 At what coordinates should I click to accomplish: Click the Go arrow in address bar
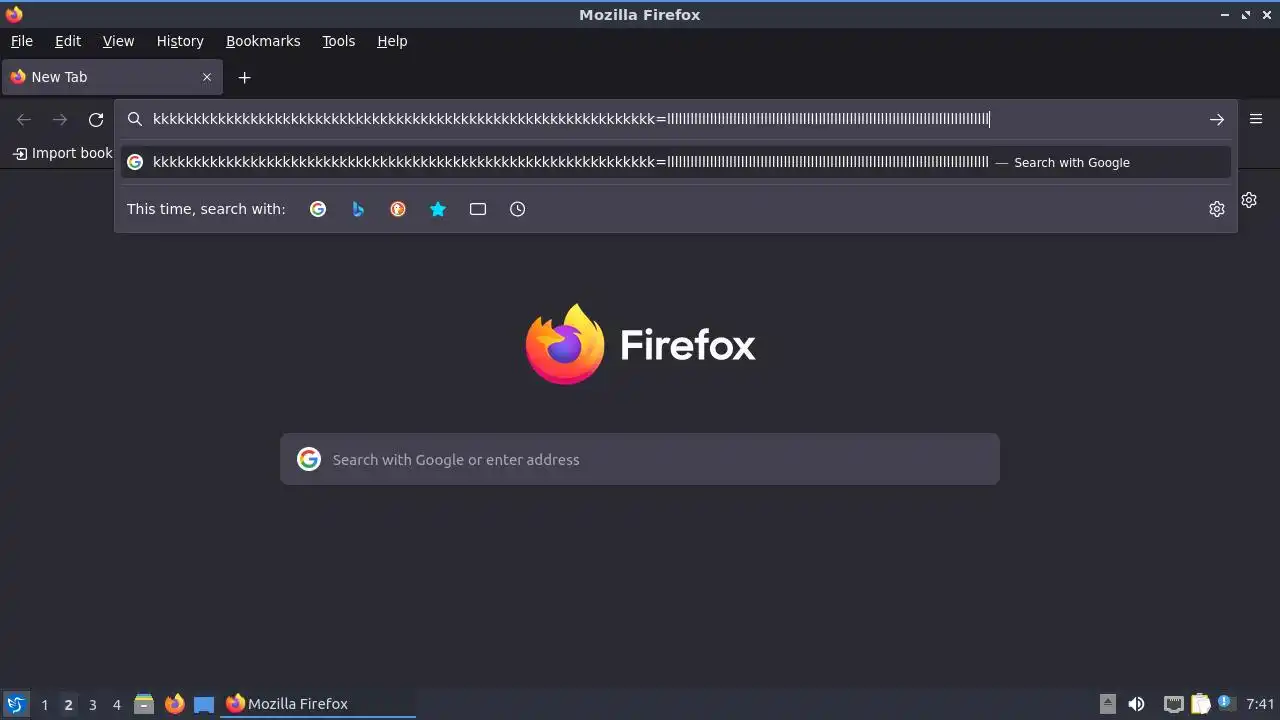tap(1217, 119)
